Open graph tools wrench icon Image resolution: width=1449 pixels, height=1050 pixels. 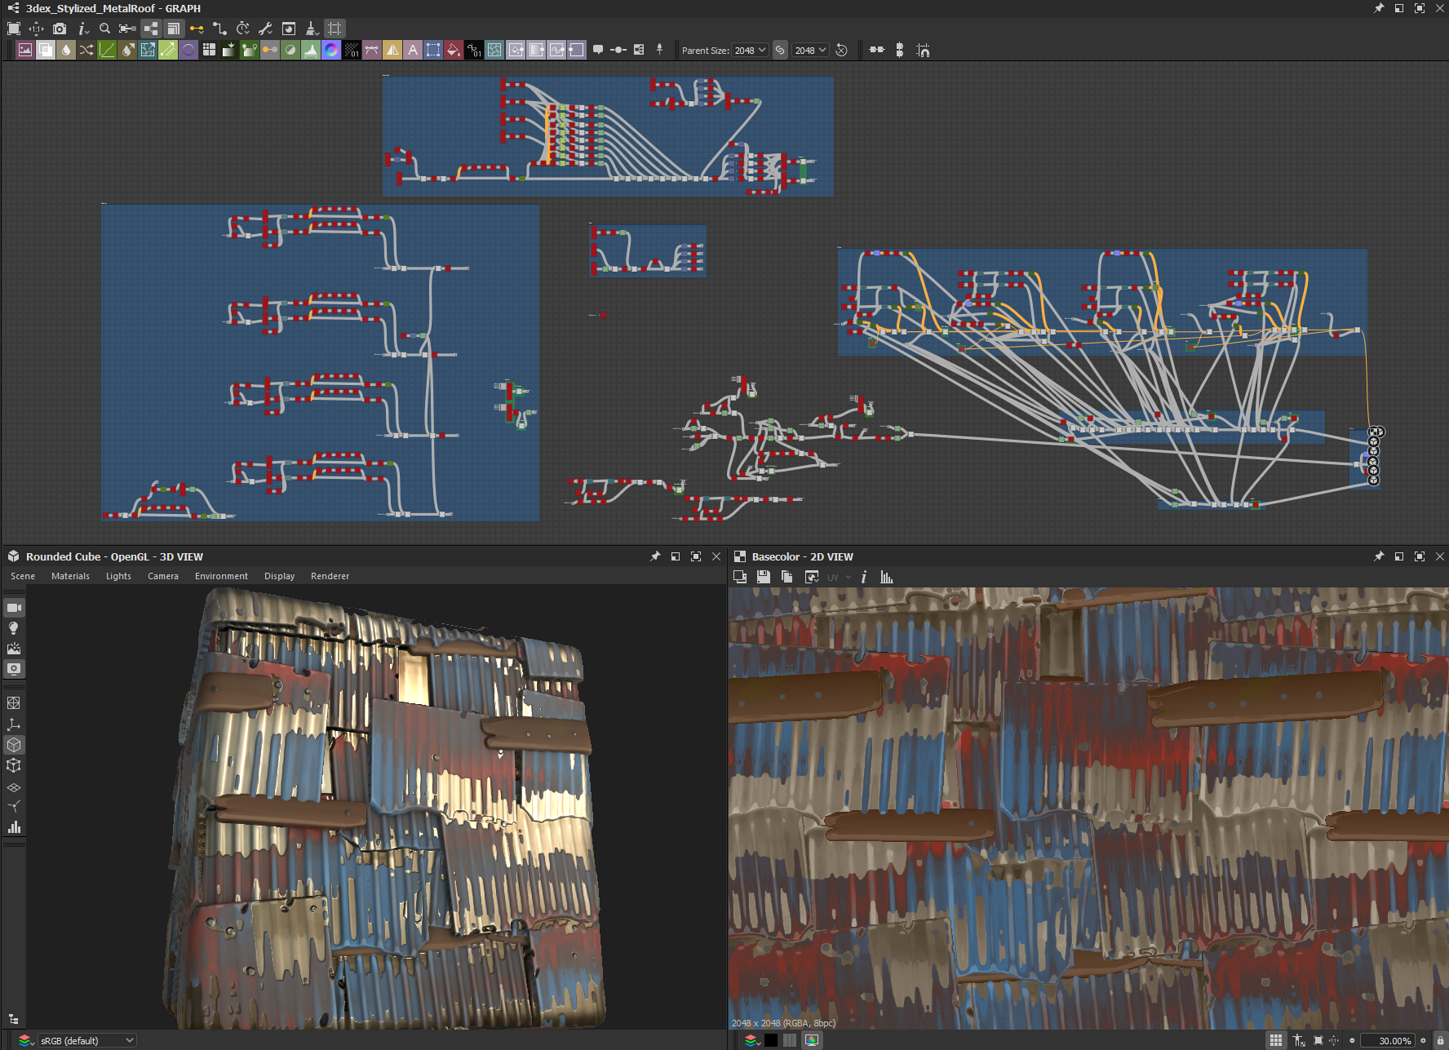pos(265,29)
